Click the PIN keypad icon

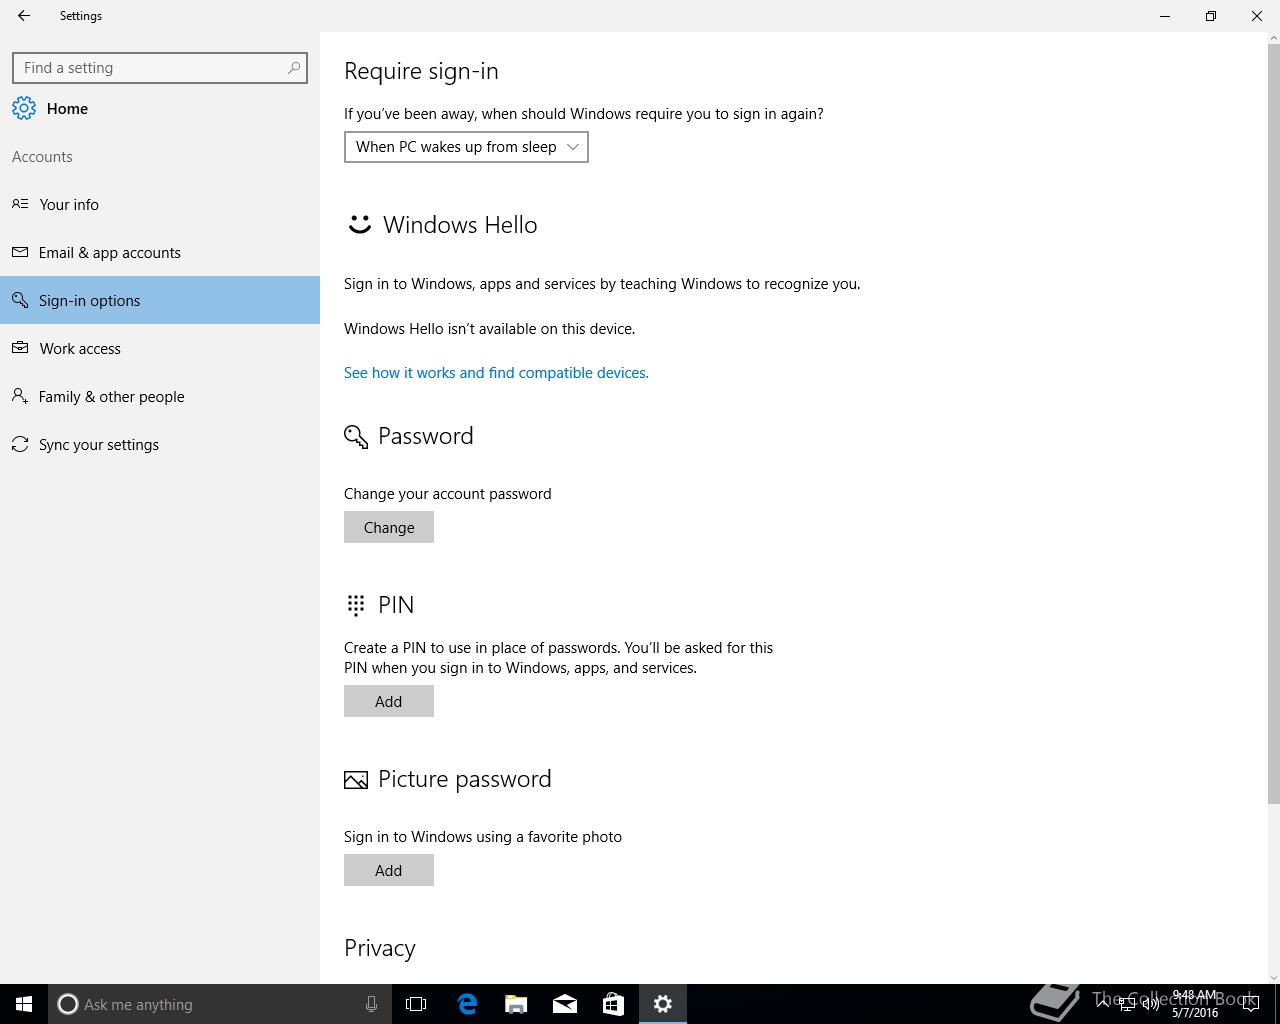point(356,605)
